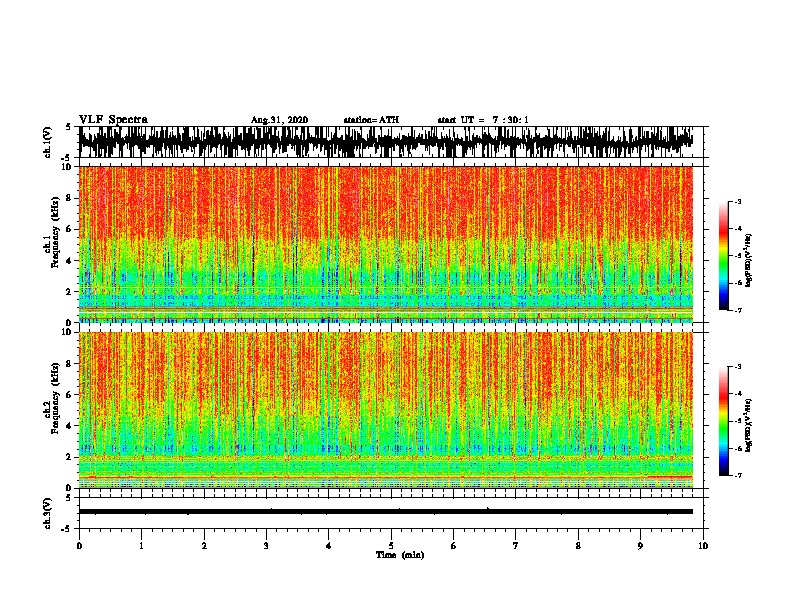Click the time axis tick label 3
Image resolution: width=792 pixels, height=612 pixels.
[x=266, y=546]
